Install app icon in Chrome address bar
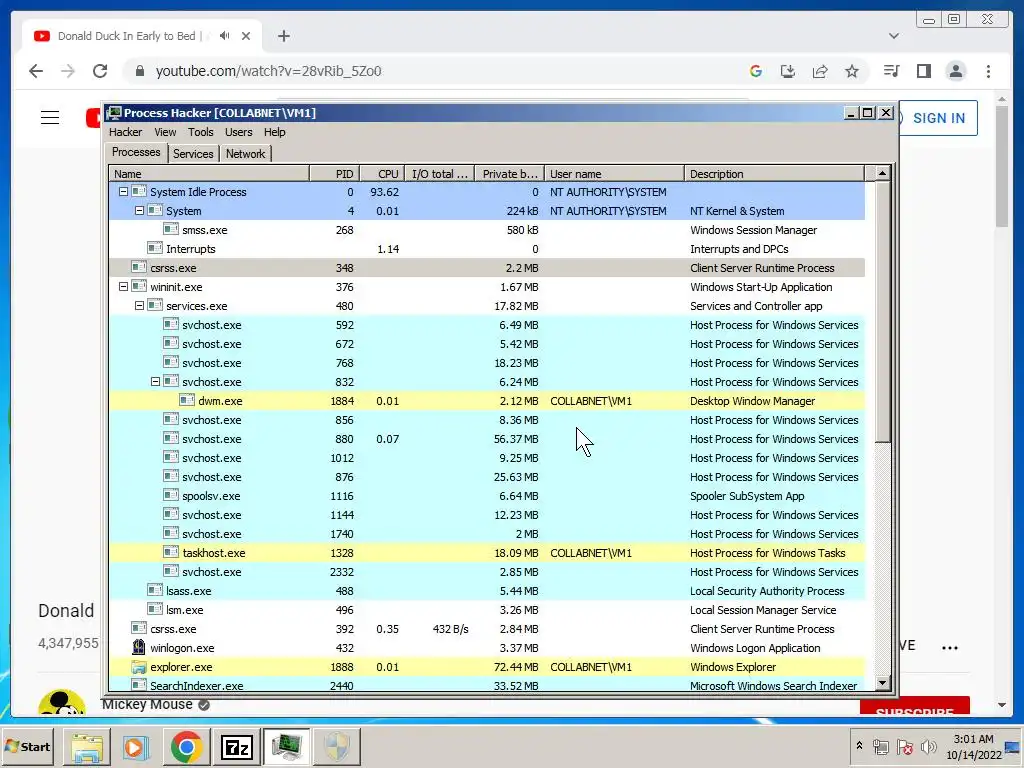The image size is (1024, 768). coord(788,71)
